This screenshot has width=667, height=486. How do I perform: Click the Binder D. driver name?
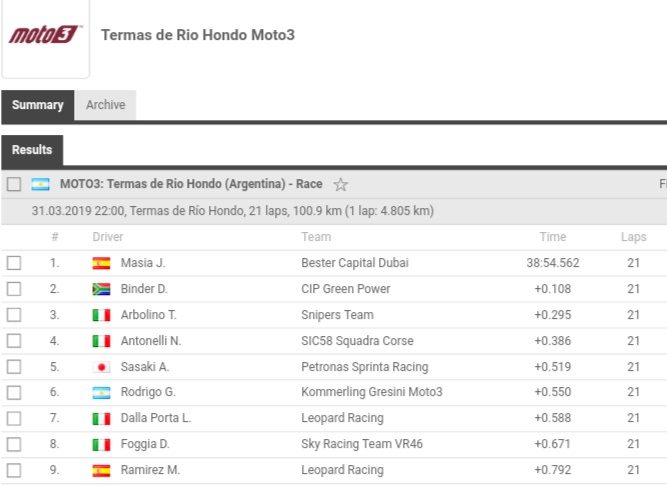click(143, 289)
